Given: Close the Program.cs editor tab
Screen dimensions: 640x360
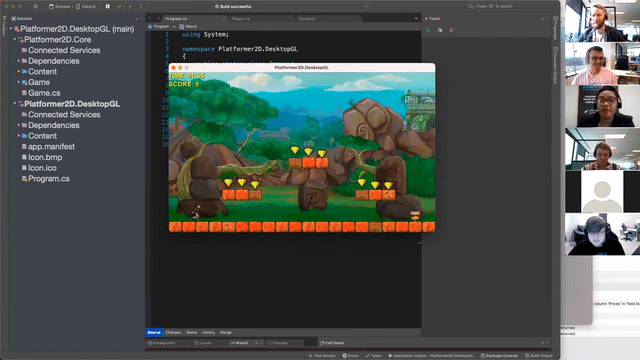Looking at the screenshot, I should [x=224, y=19].
